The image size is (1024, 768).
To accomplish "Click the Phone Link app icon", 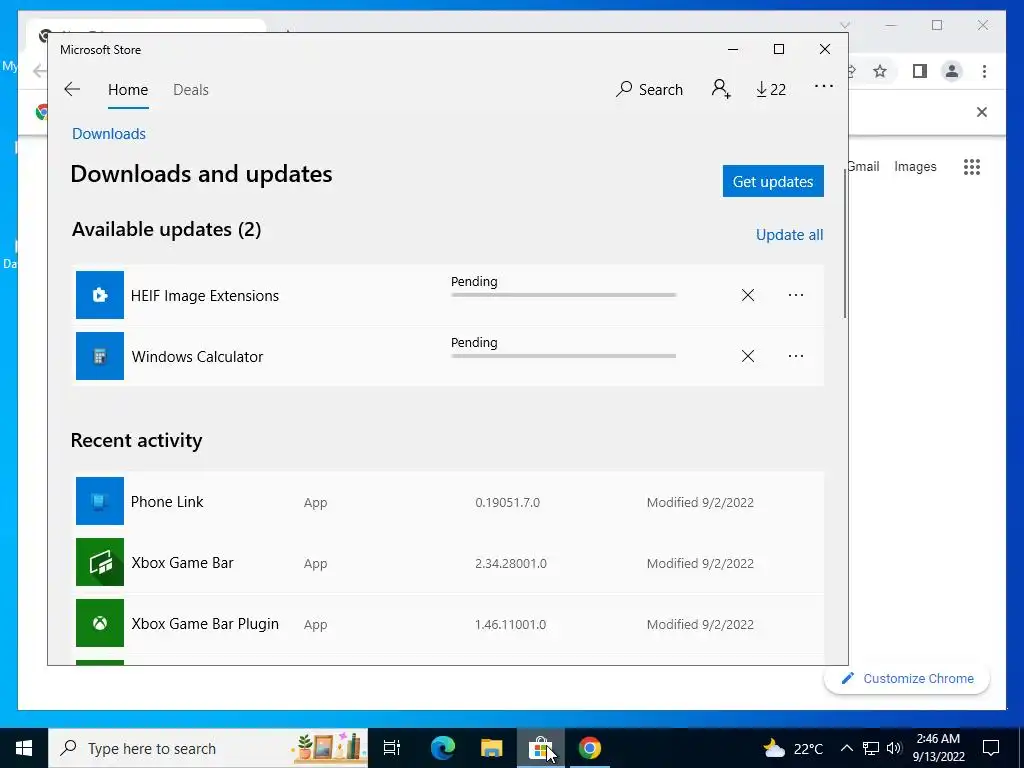I will coord(100,501).
